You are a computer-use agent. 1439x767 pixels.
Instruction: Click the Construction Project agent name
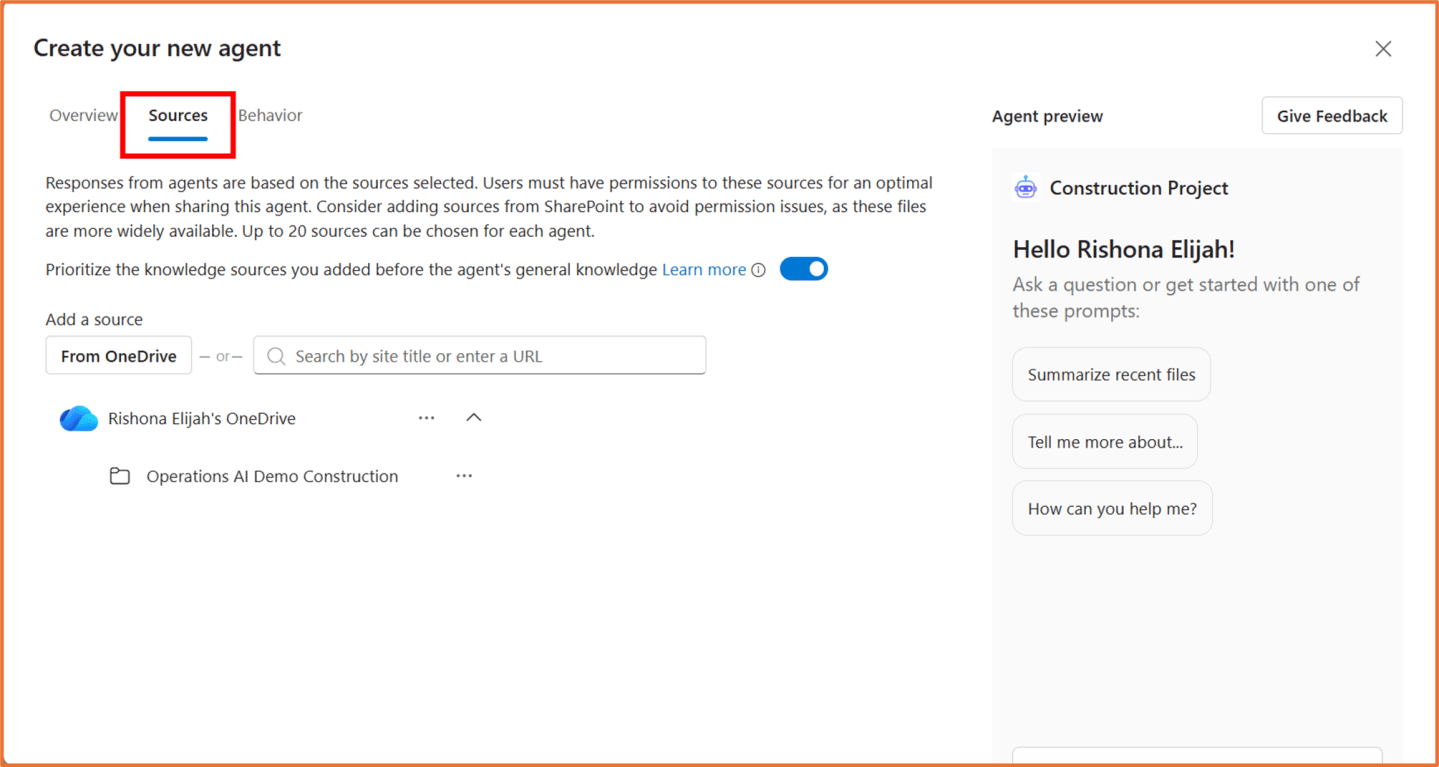pyautogui.click(x=1139, y=188)
